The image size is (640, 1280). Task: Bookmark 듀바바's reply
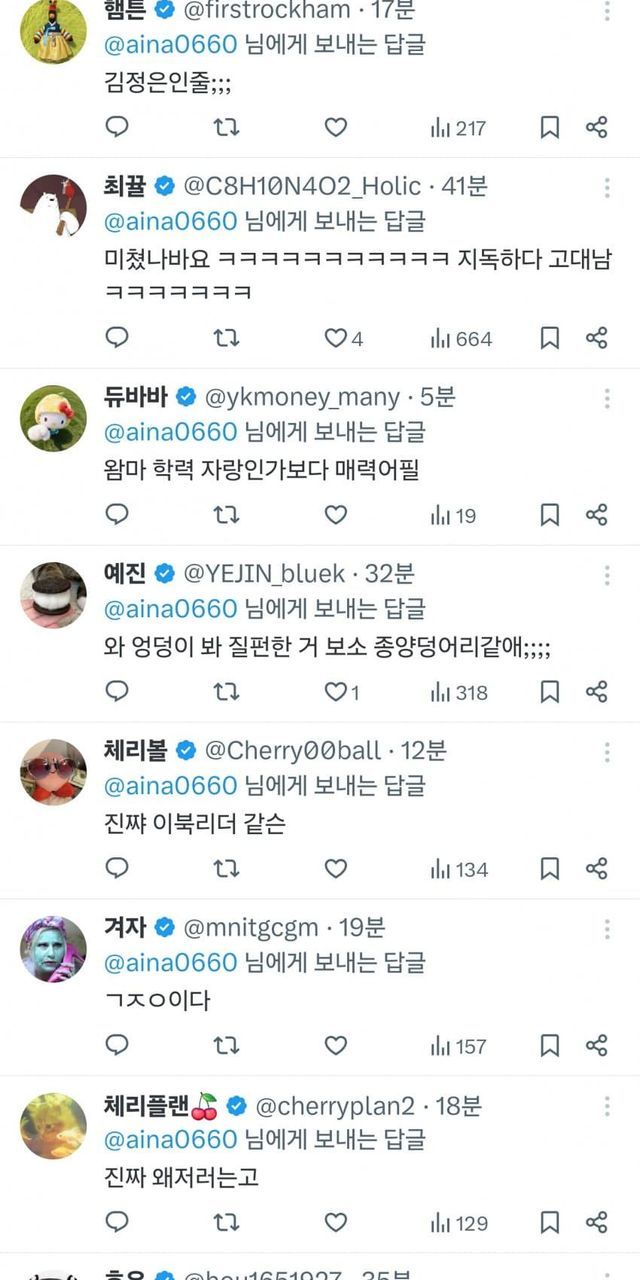(549, 515)
